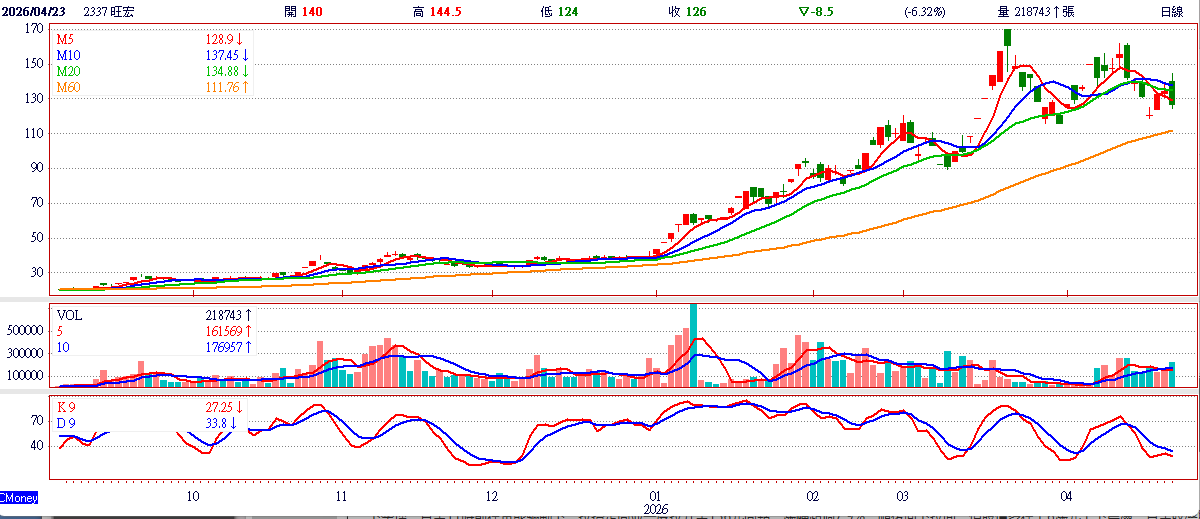
Task: Click the M60 up arrow indicator
Action: (x=246, y=87)
